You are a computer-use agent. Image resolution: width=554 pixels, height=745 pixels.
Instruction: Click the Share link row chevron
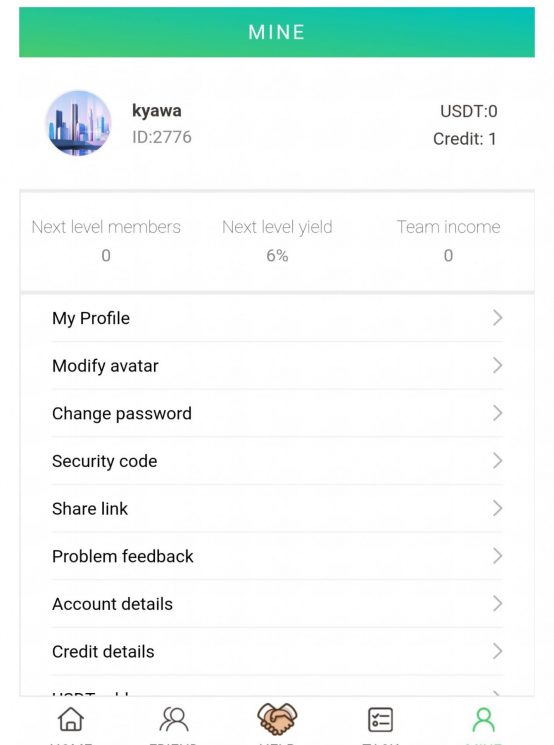[x=497, y=508]
